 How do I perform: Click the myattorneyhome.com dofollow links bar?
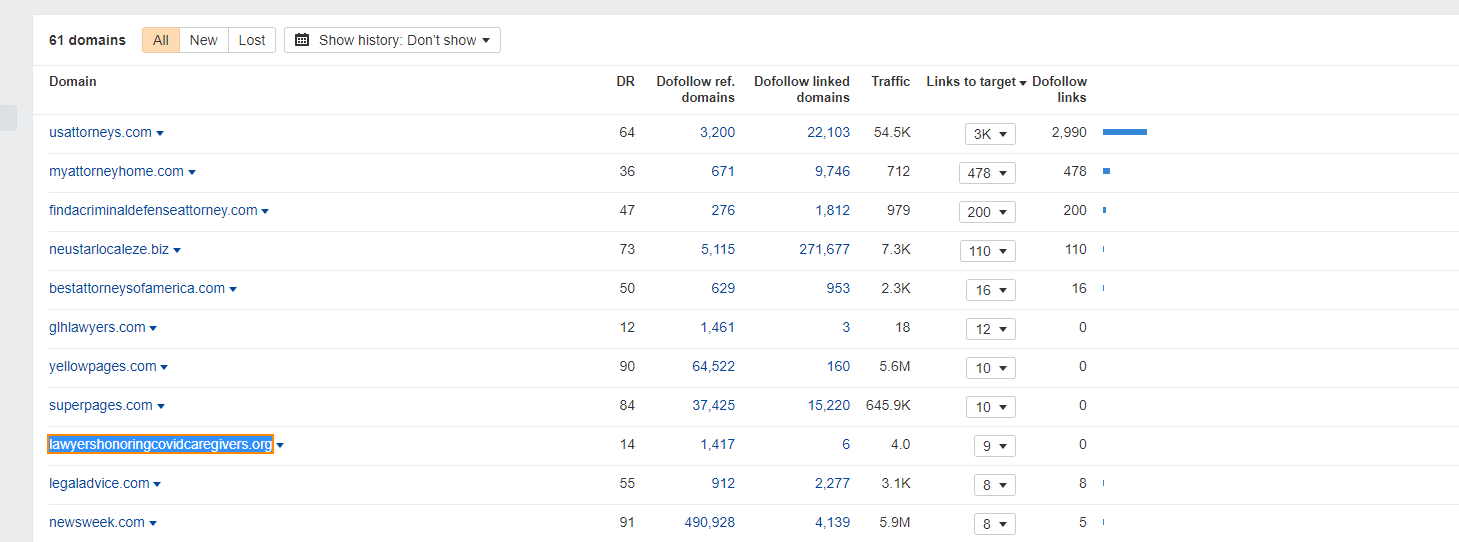click(1106, 171)
